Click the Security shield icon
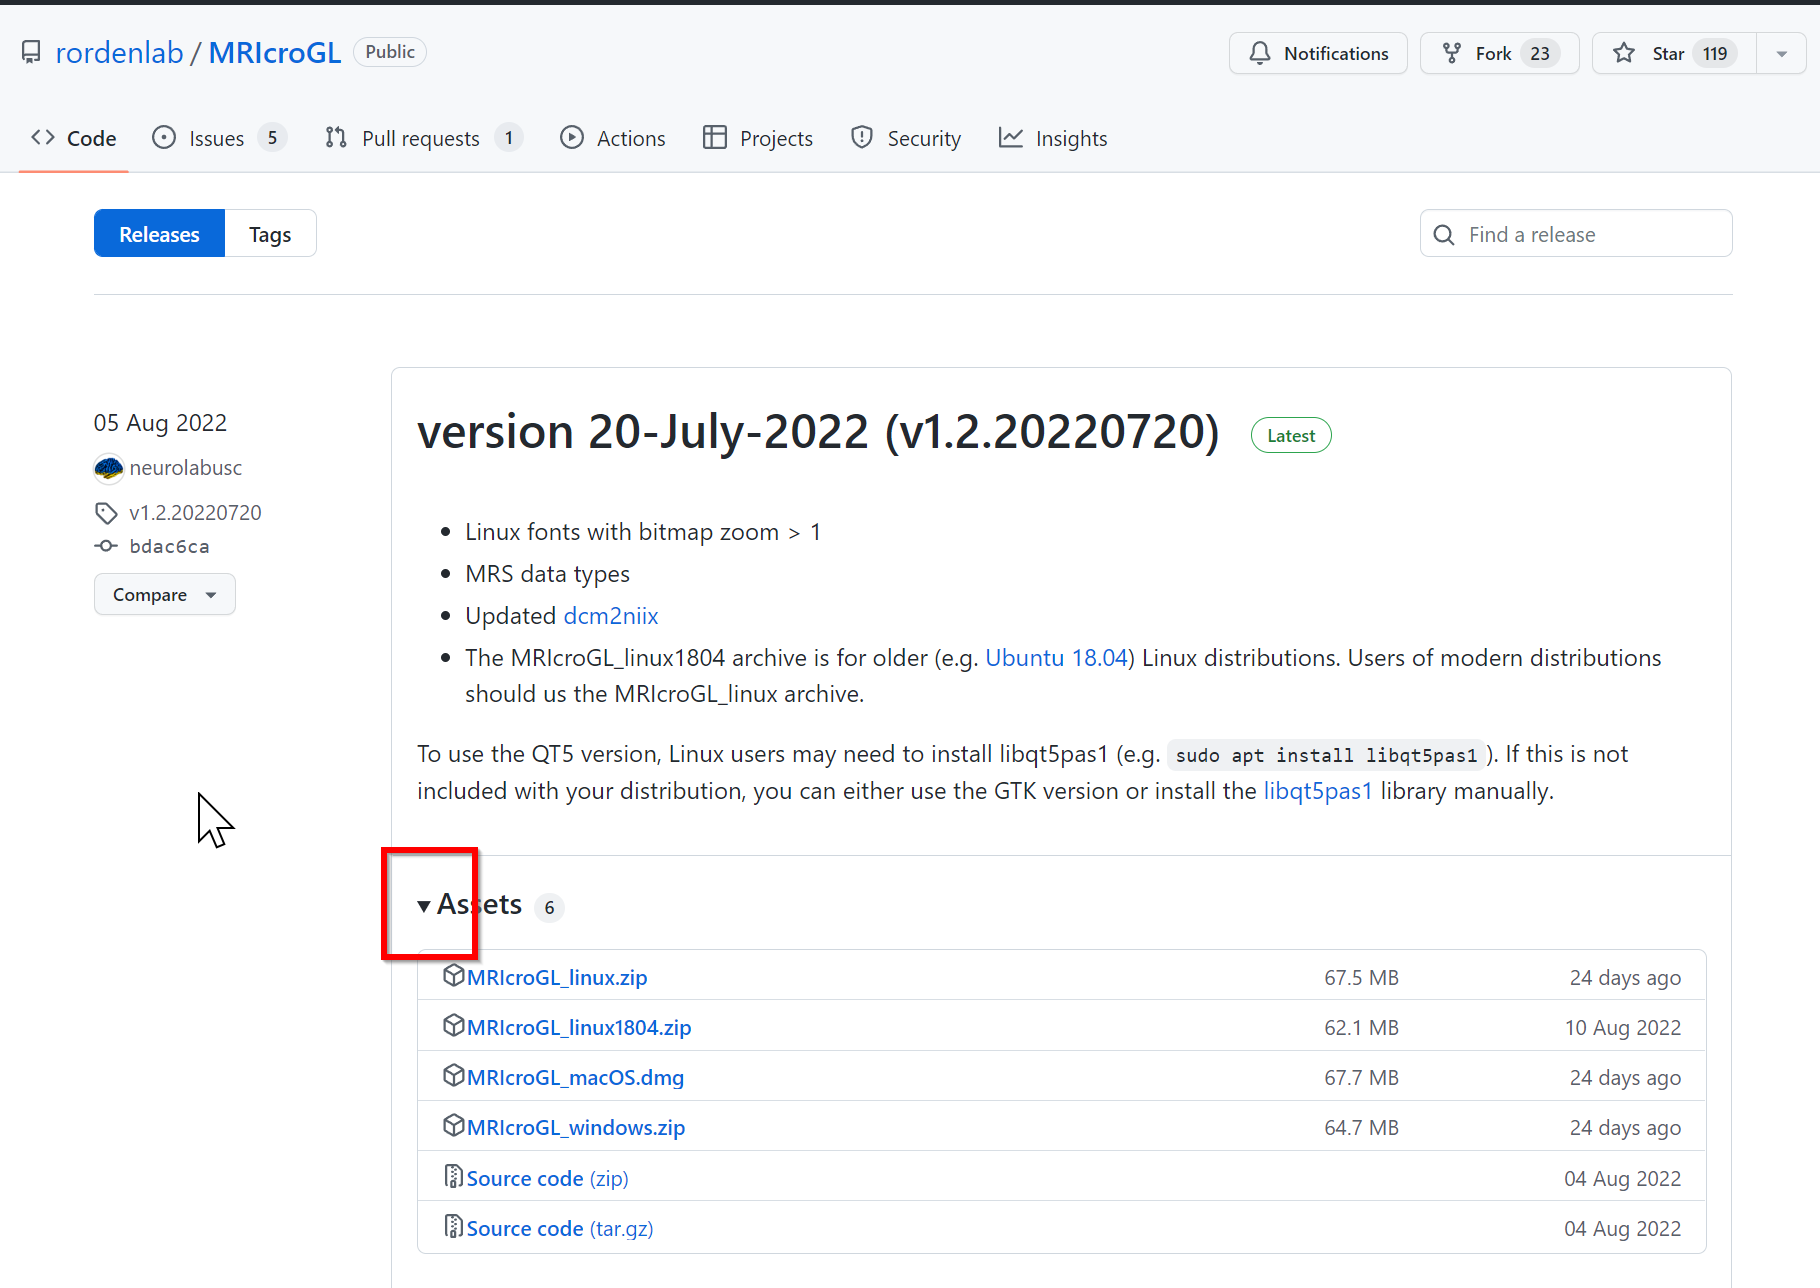 tap(862, 137)
